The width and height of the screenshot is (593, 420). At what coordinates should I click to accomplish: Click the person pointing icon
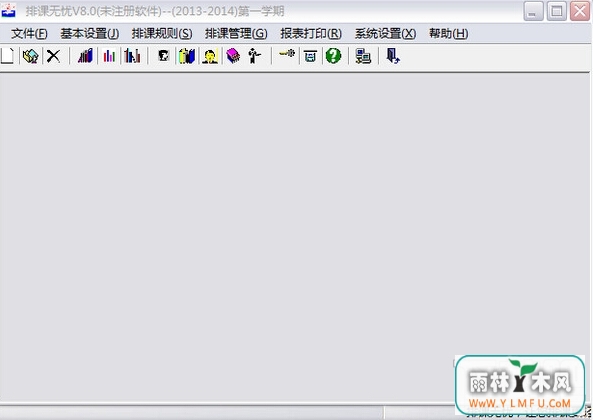click(x=255, y=56)
